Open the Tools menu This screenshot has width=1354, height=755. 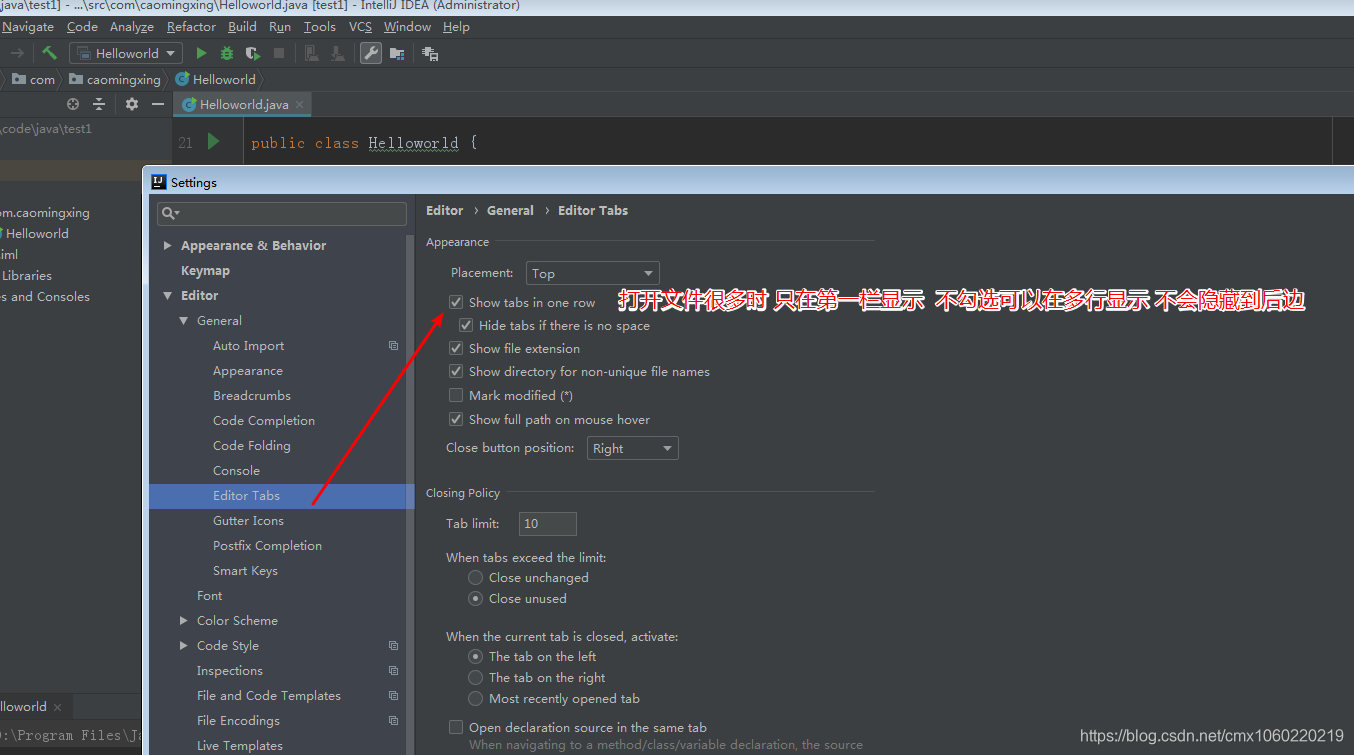coord(320,27)
